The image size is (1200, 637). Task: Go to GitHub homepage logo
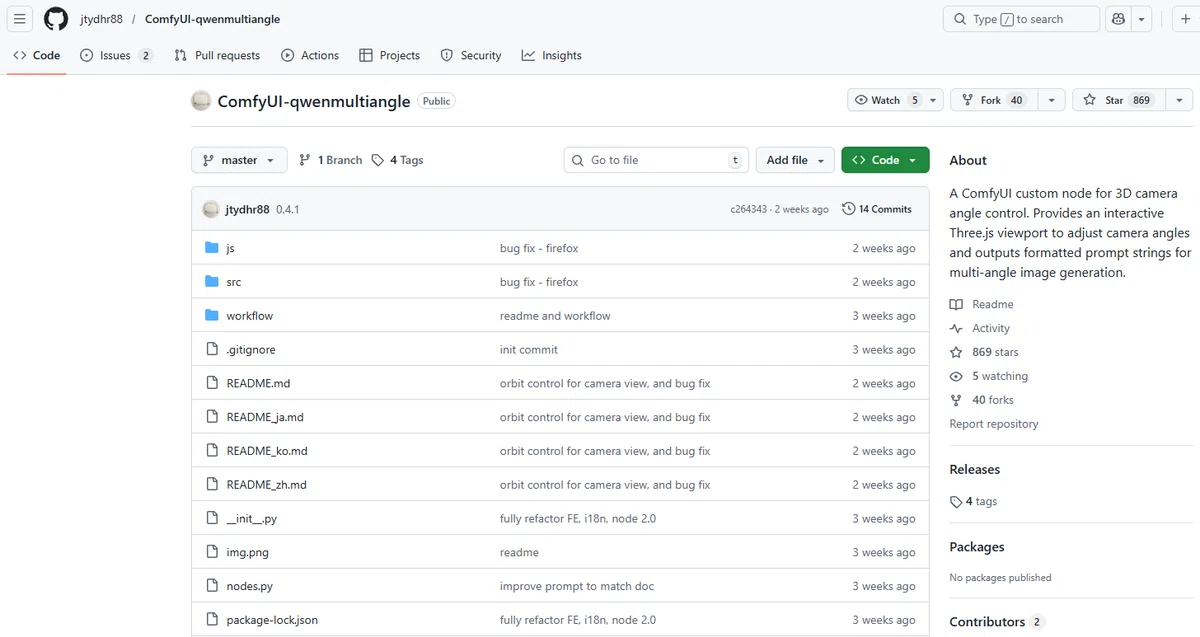click(56, 19)
